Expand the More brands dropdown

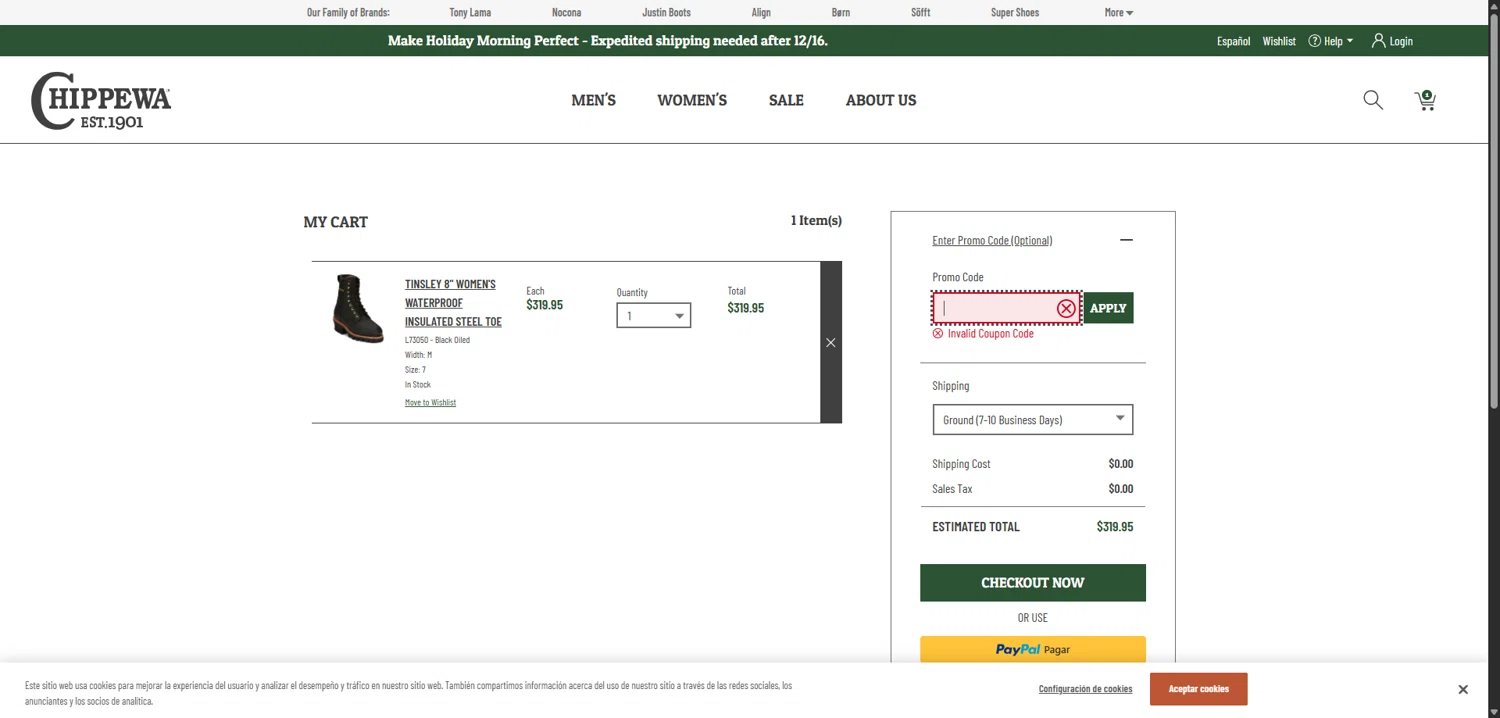point(1119,12)
